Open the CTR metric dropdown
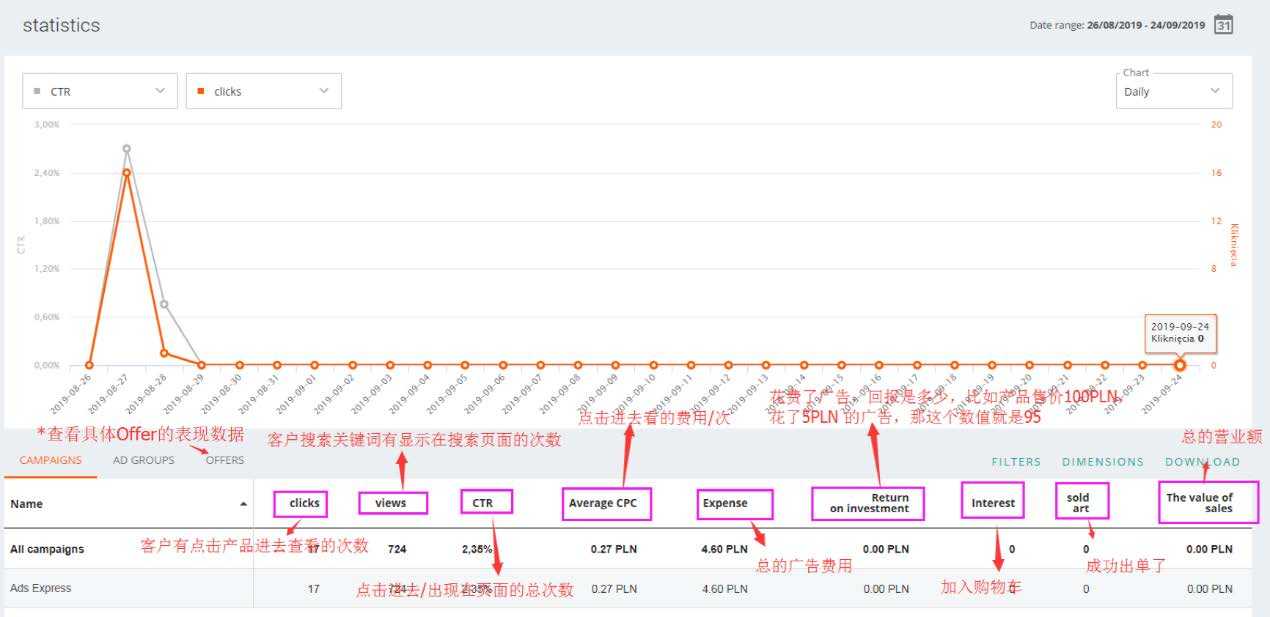Viewport: 1270px width, 617px height. [x=100, y=91]
